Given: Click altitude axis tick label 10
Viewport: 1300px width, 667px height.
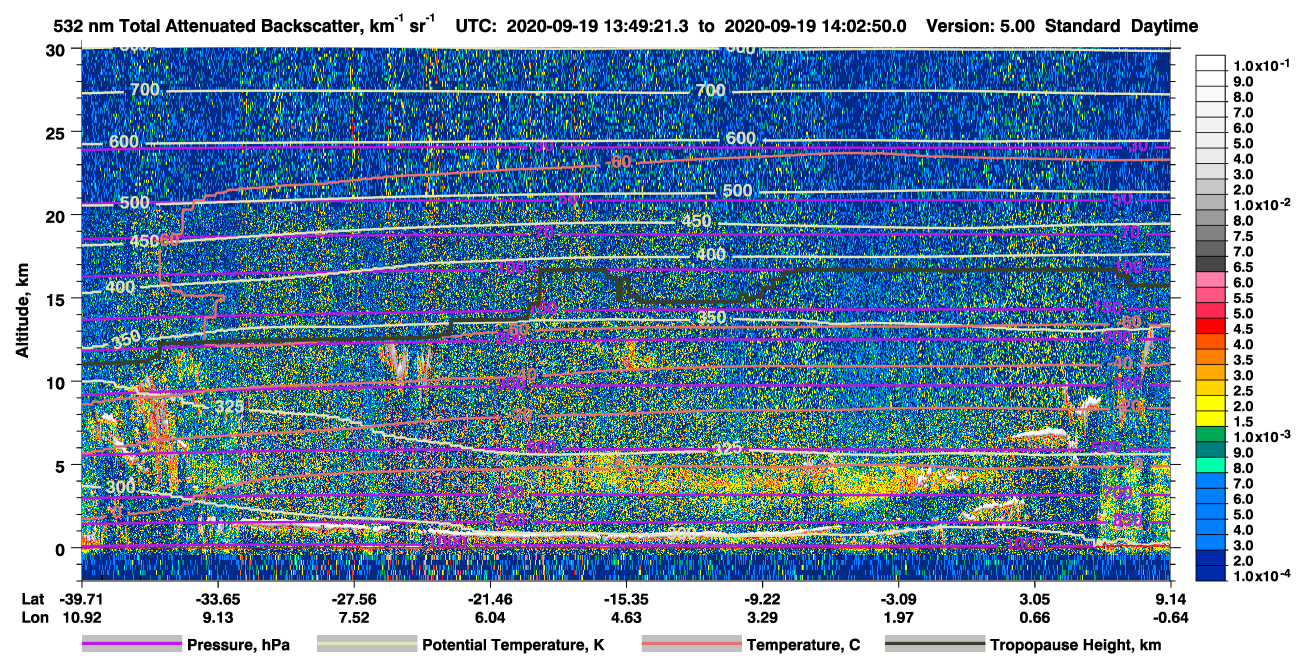Looking at the screenshot, I should click(57, 382).
